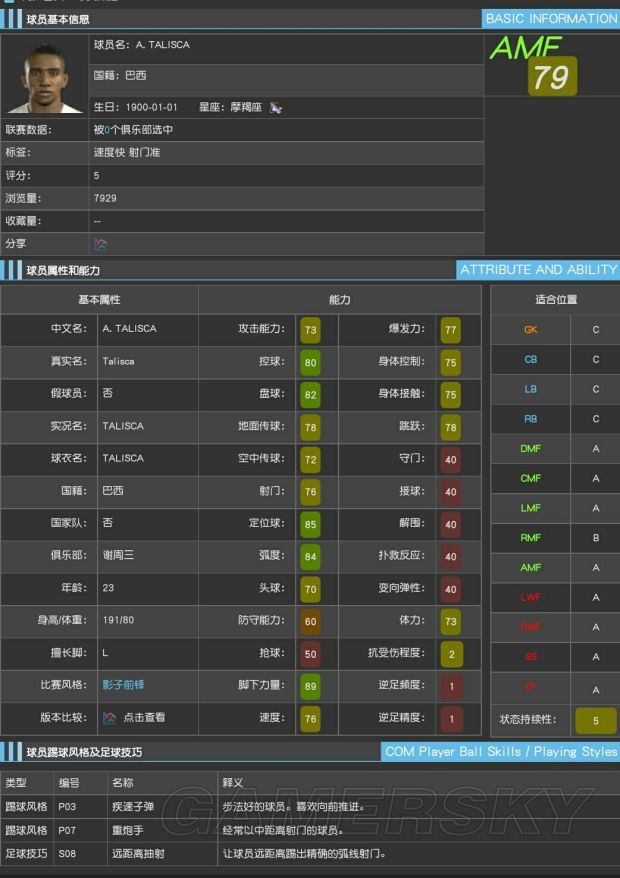Click the AMF position label at top right
Image resolution: width=620 pixels, height=878 pixels.
(526, 48)
